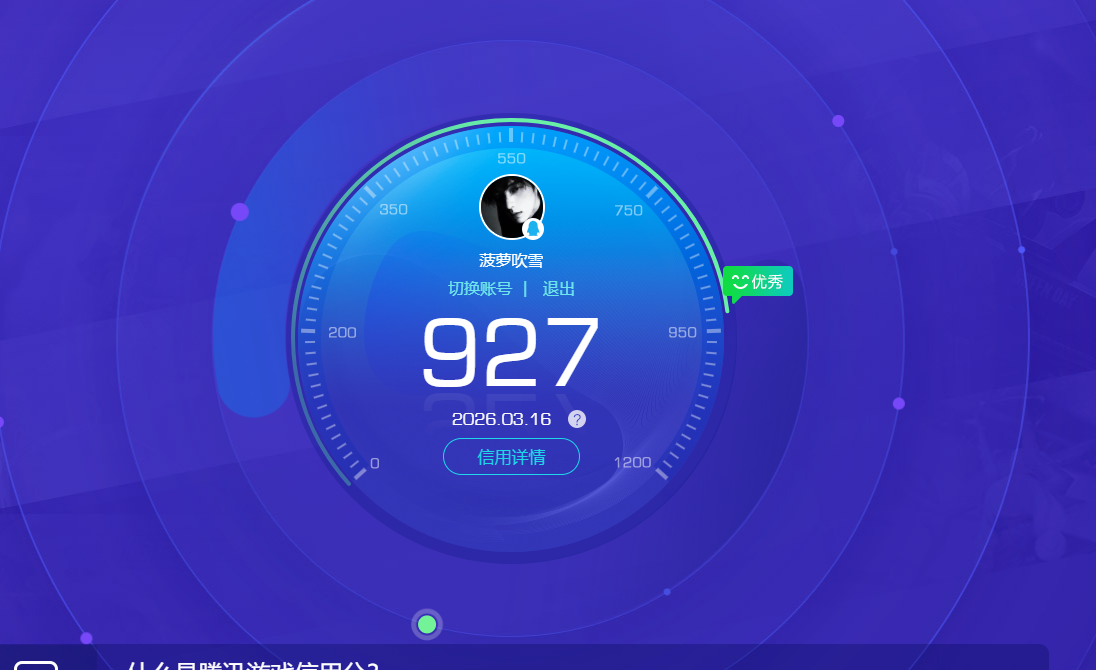Click the purple orbit dot above 优秀 badge
1096x670 pixels.
[838, 121]
